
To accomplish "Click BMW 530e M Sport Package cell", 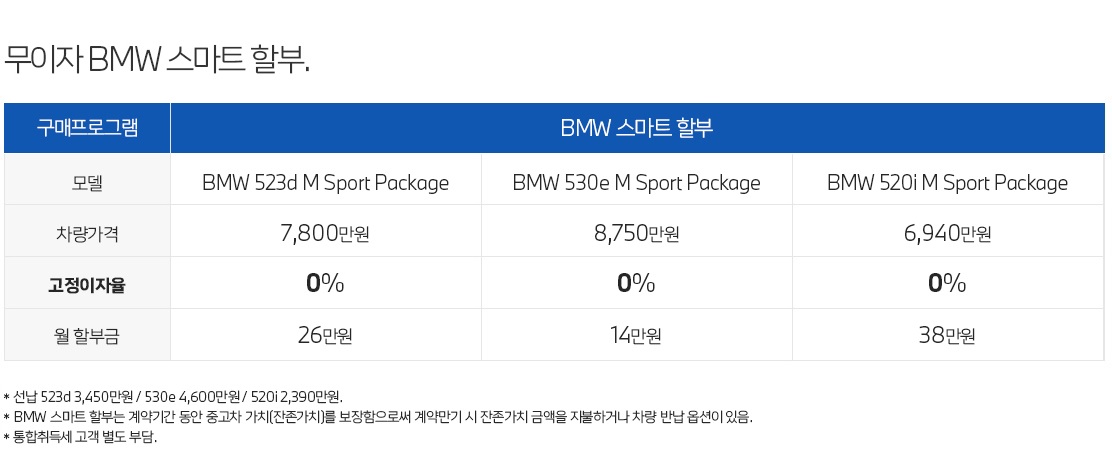I will pyautogui.click(x=637, y=183).
